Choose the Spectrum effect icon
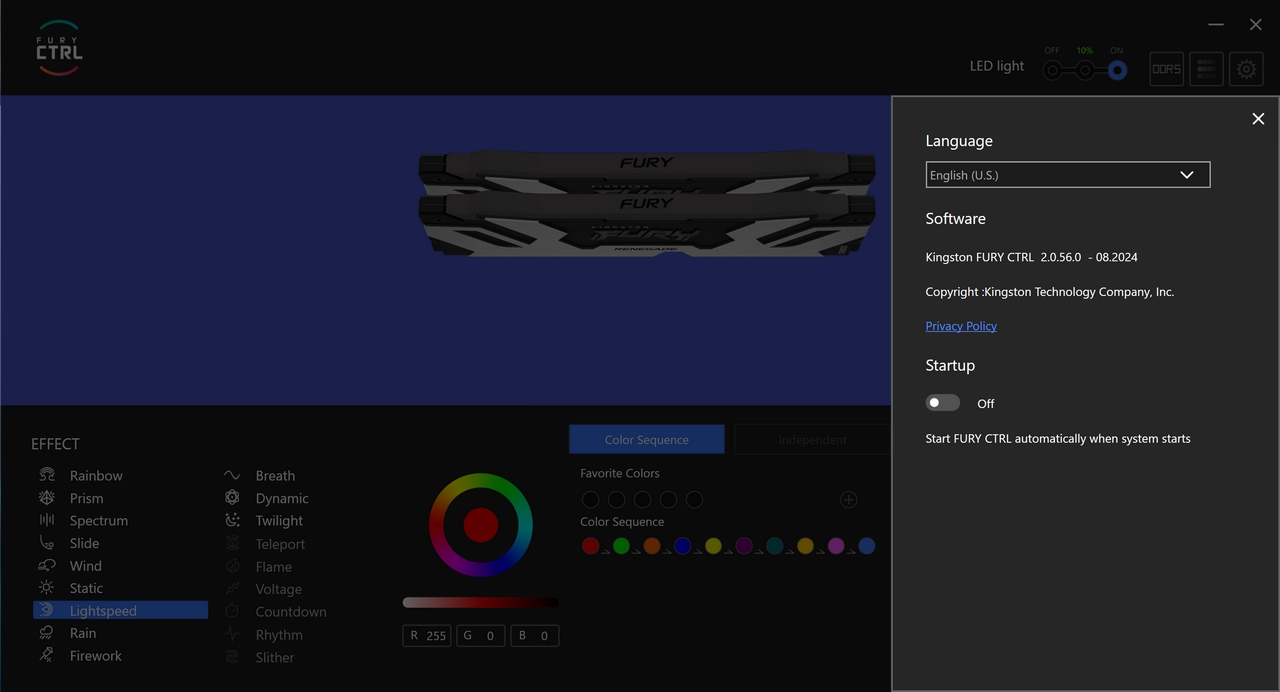The height and width of the screenshot is (692, 1280). tap(47, 520)
